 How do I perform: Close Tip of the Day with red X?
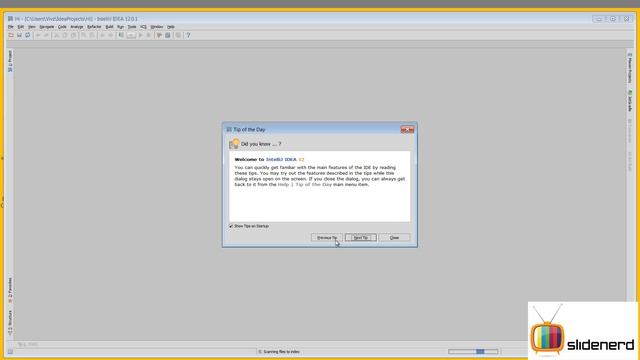click(407, 130)
